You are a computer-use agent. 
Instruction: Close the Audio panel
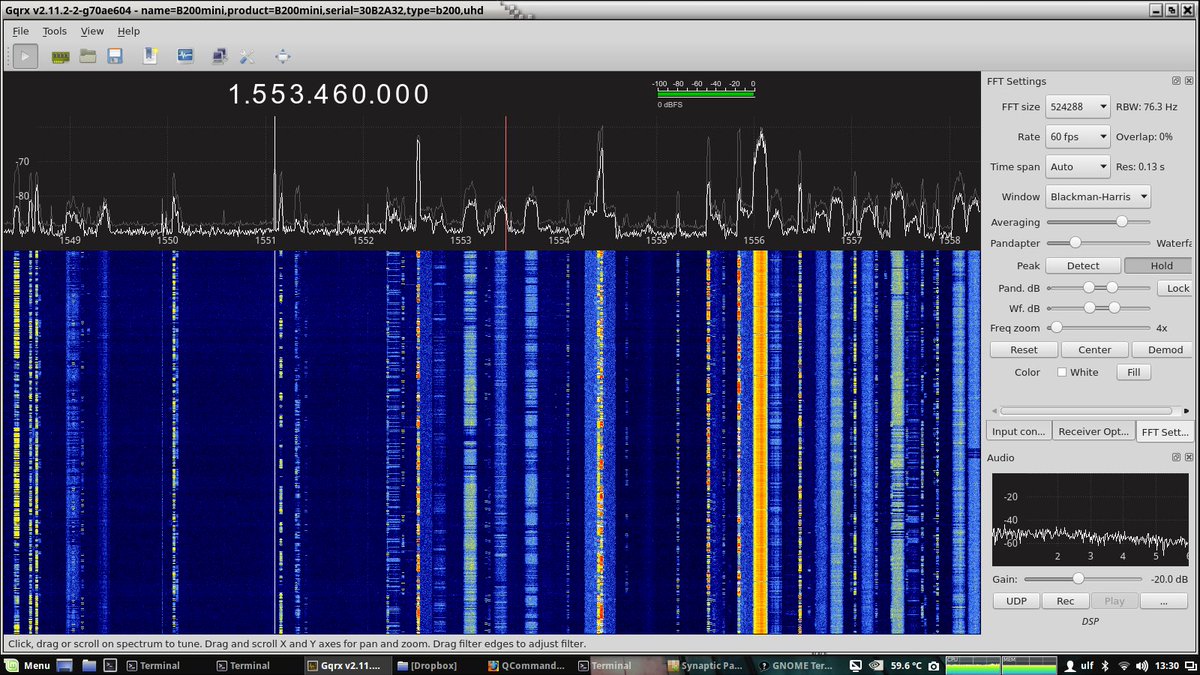(x=1189, y=457)
